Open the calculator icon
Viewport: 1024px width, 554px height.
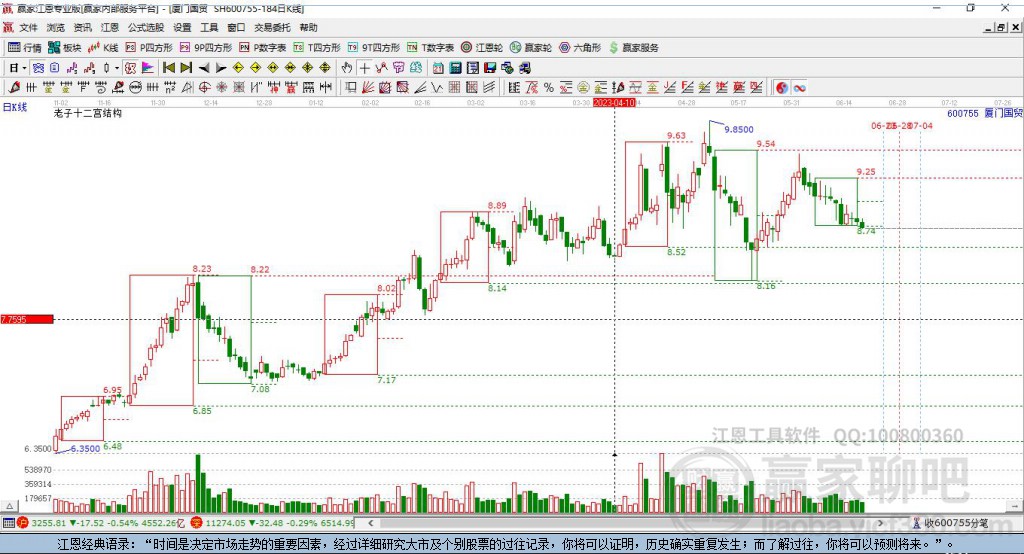click(455, 68)
